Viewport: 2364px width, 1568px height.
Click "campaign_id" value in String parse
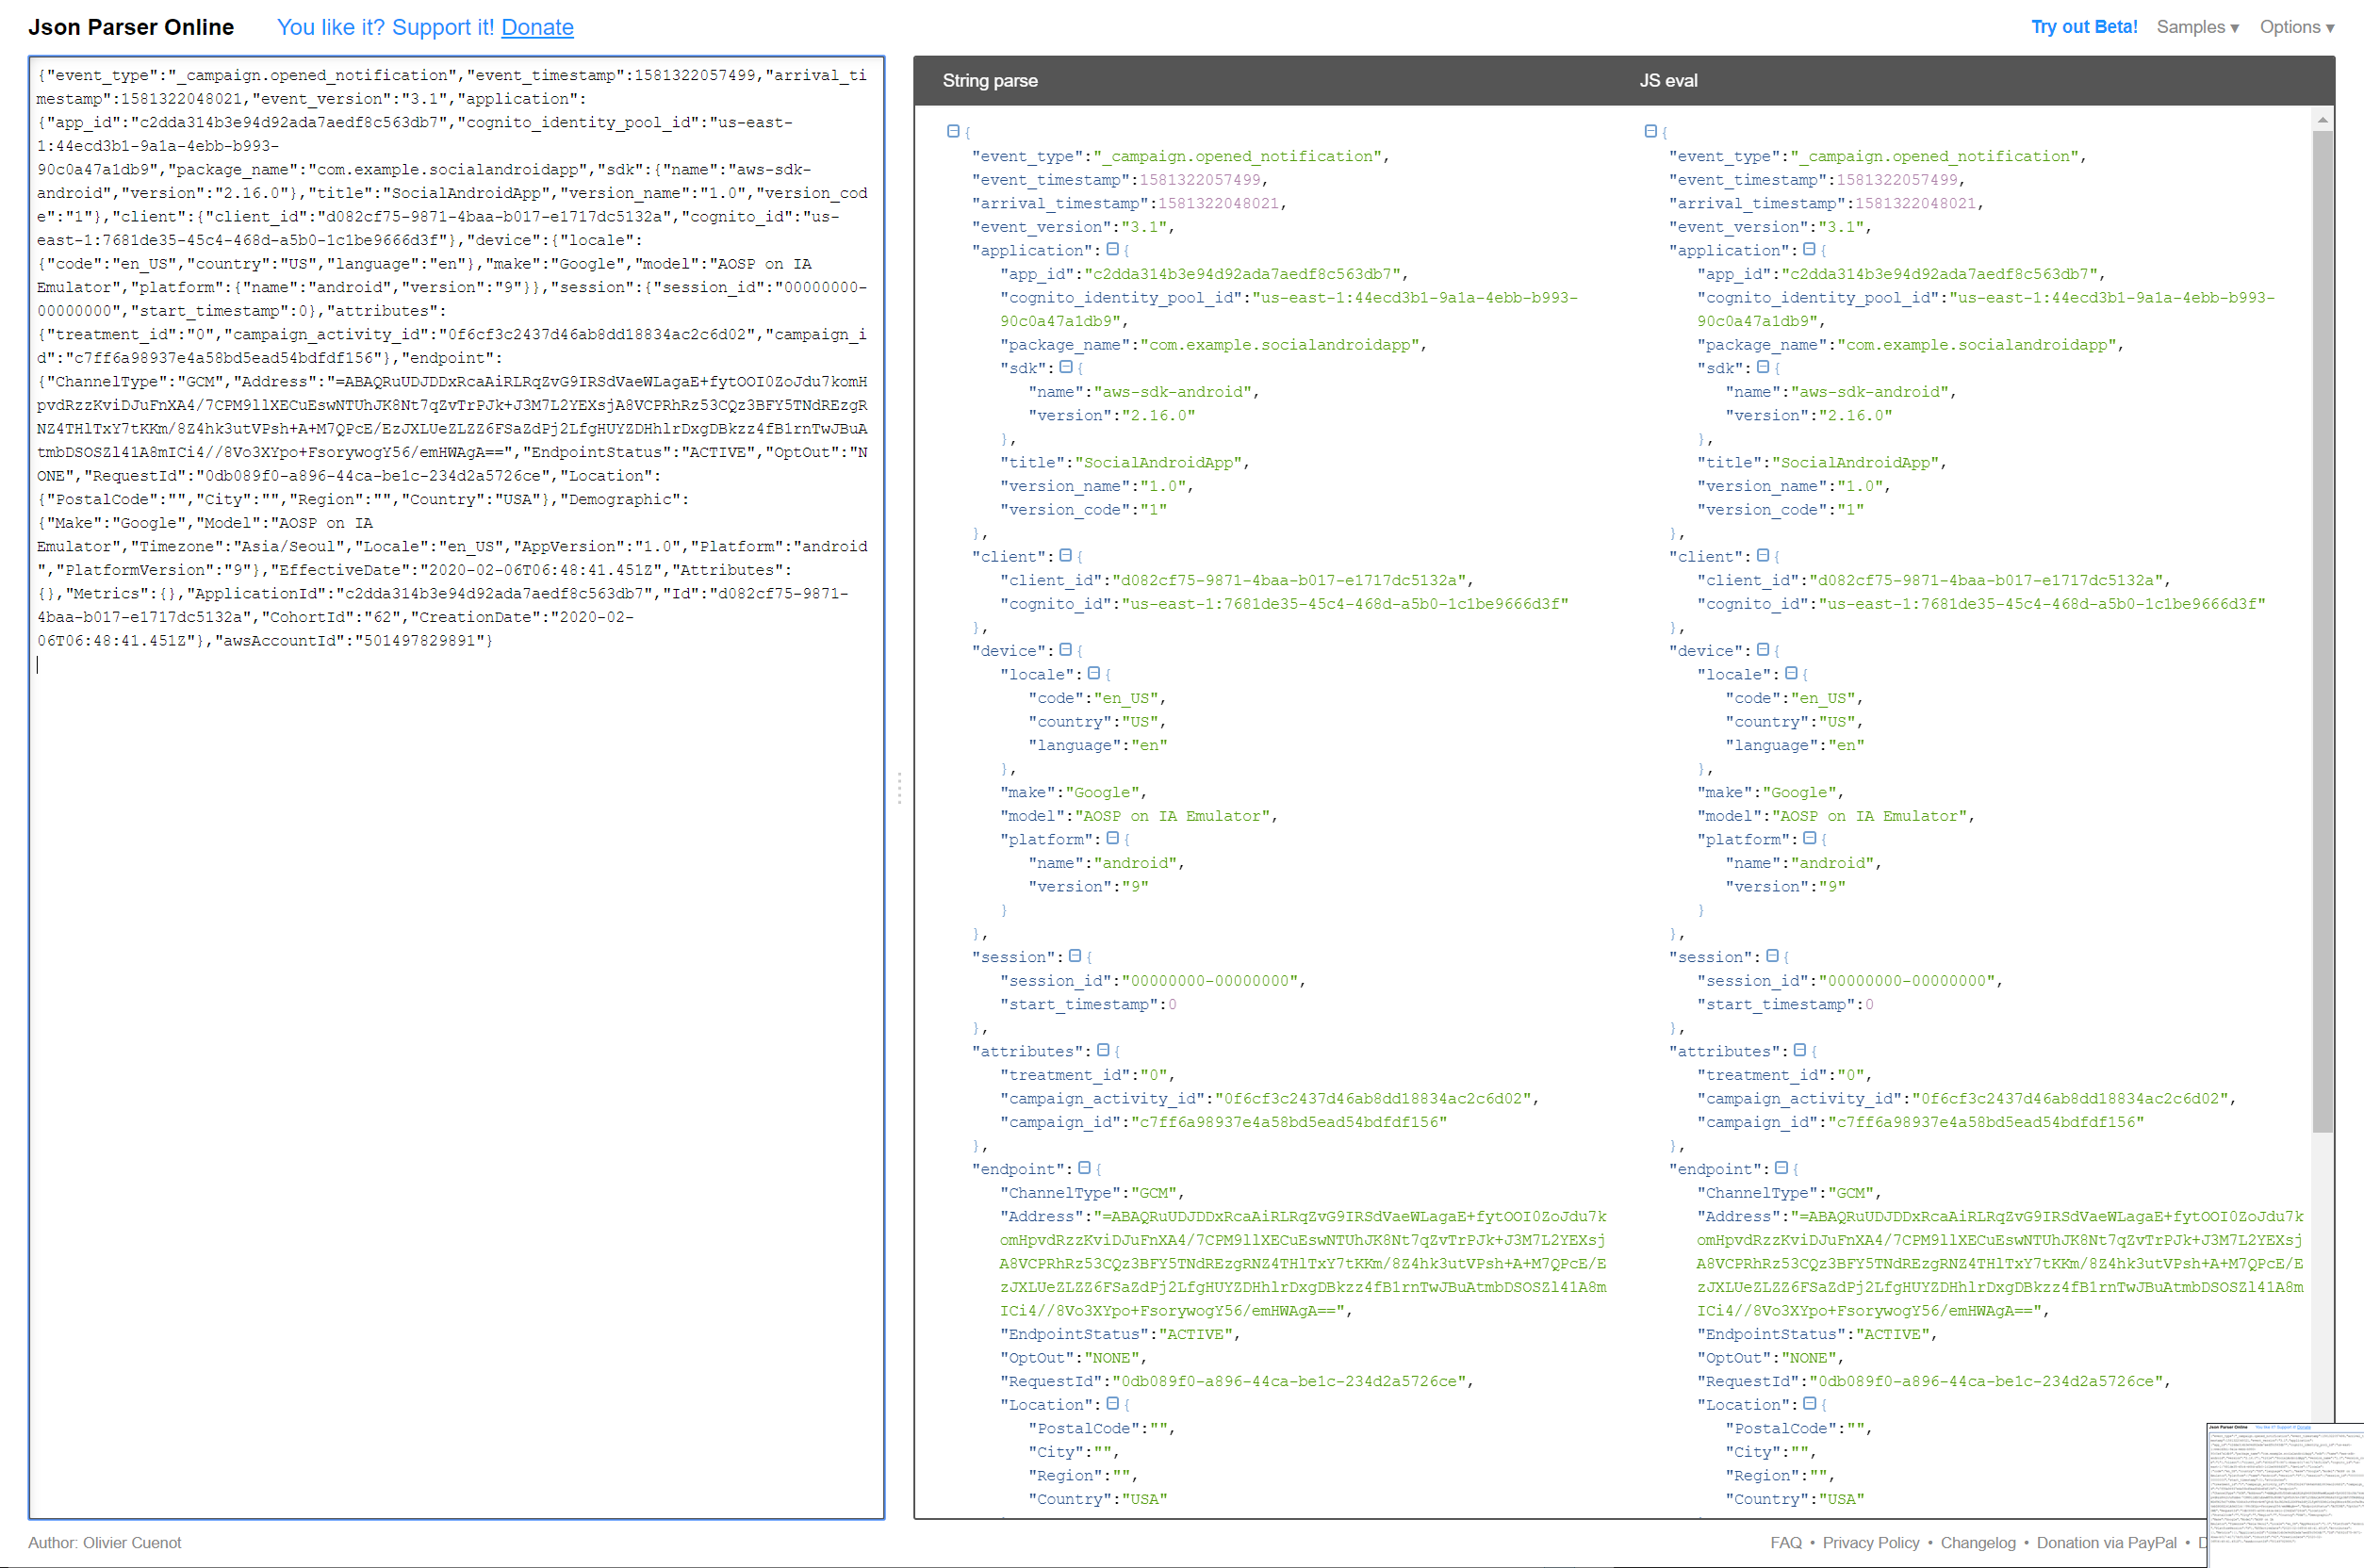1288,1122
